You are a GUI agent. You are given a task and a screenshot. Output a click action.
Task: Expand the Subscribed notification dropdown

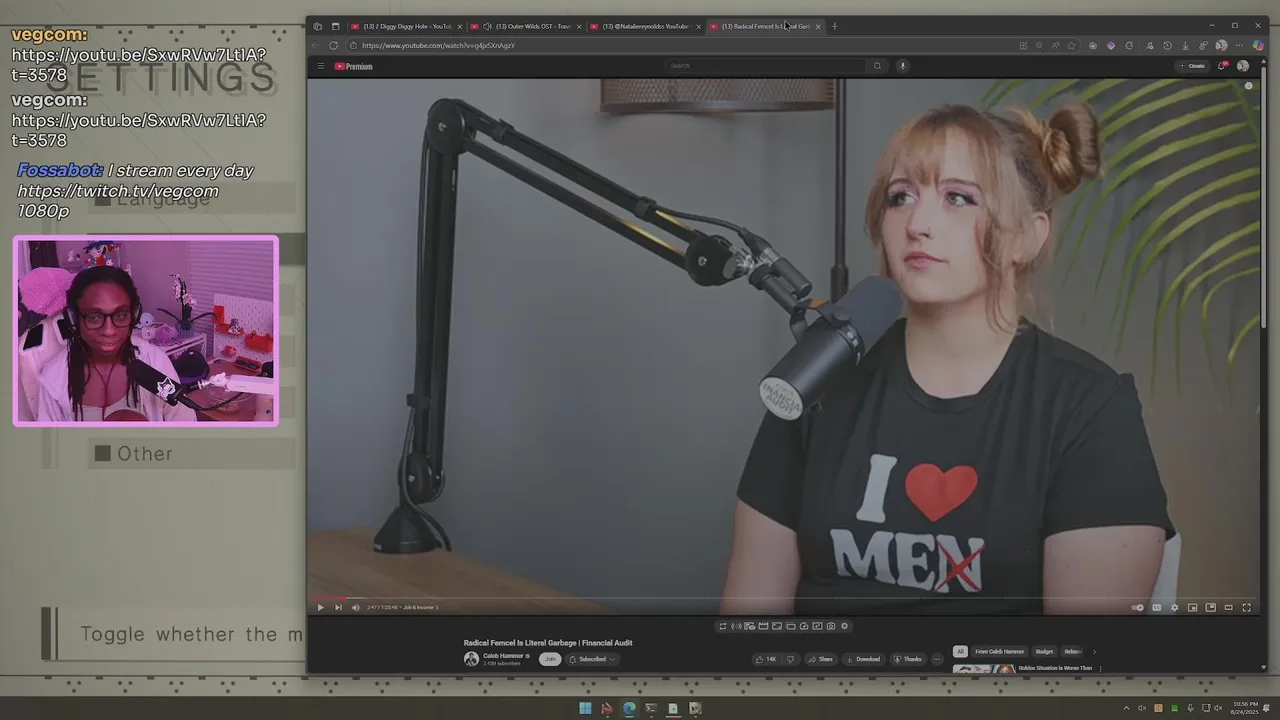(x=592, y=659)
